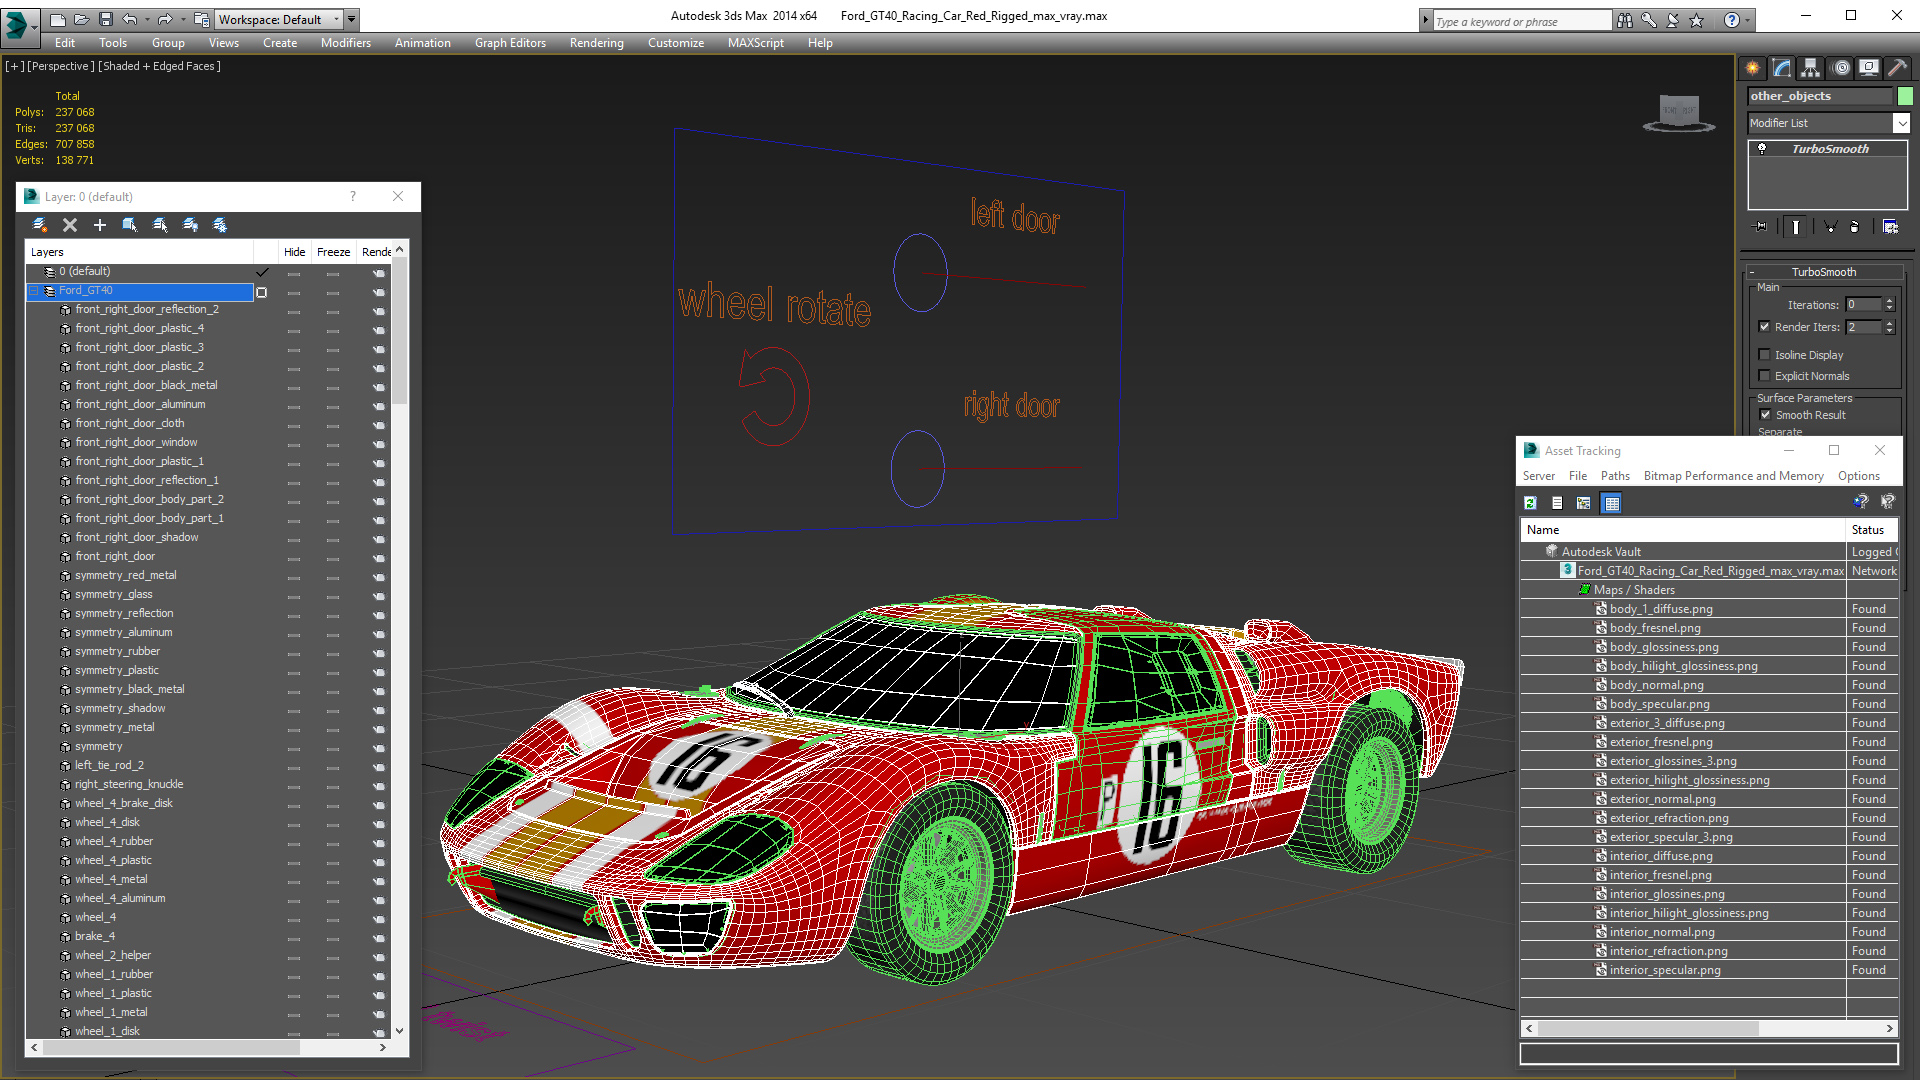Open Bitmap Performance and Memory menu
Screen dimensions: 1920x1080
point(1733,476)
